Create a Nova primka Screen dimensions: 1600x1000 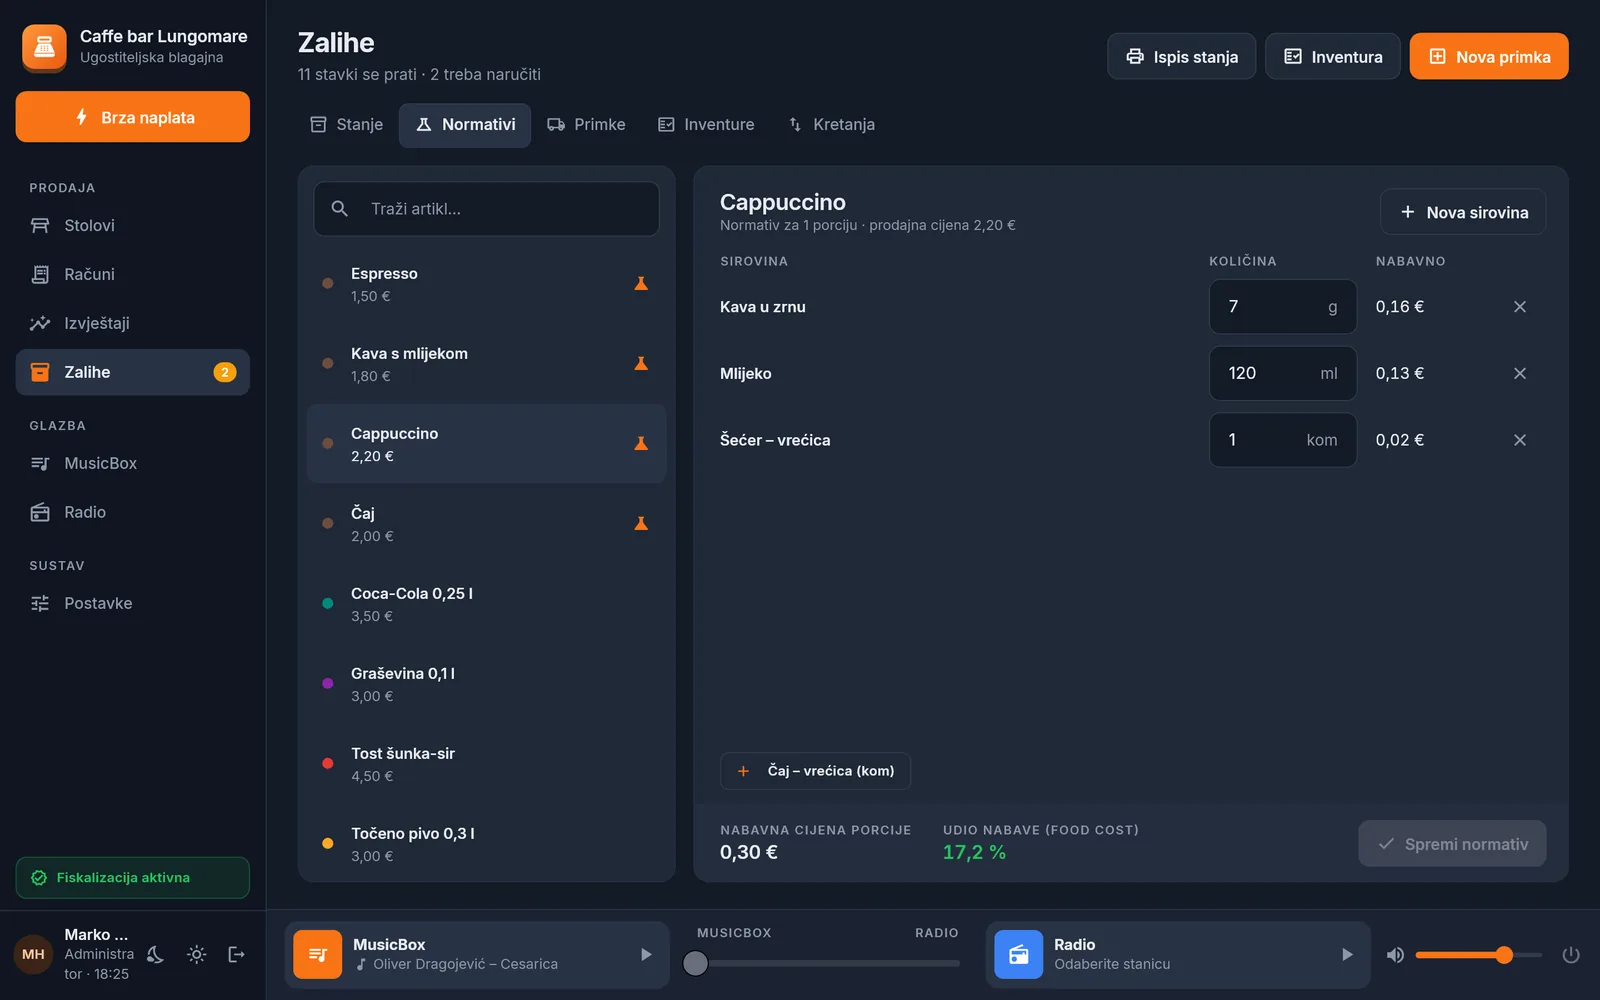pyautogui.click(x=1489, y=57)
